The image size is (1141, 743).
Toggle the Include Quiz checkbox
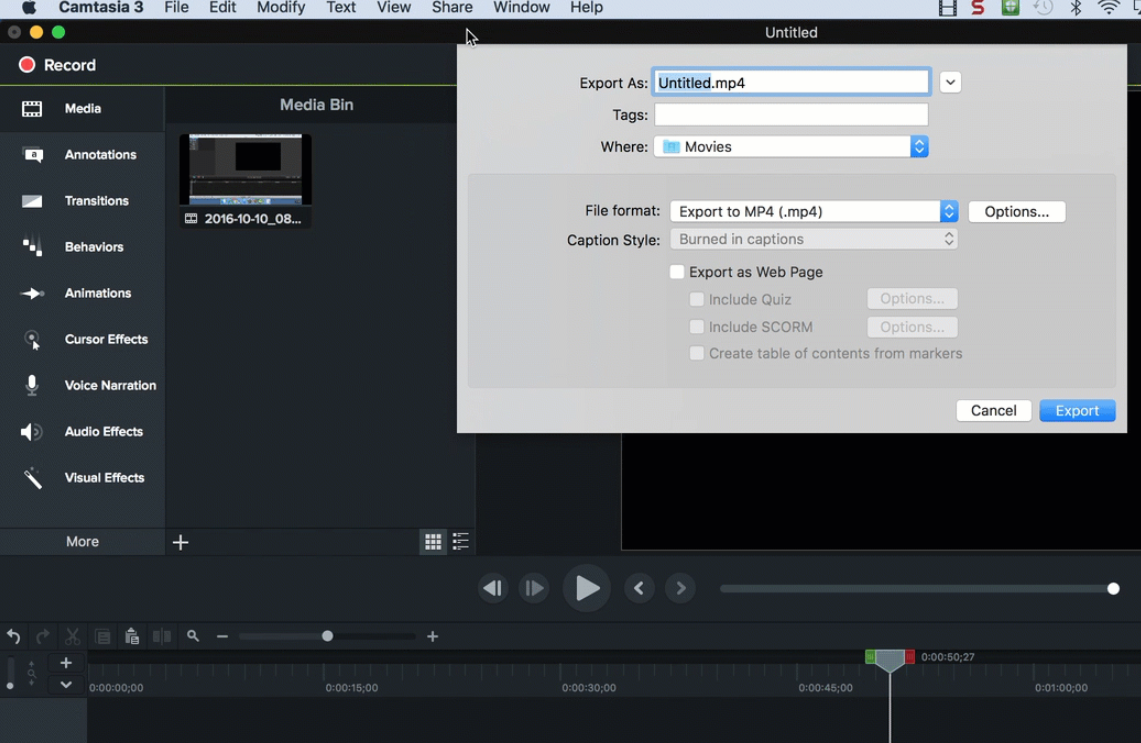(696, 299)
